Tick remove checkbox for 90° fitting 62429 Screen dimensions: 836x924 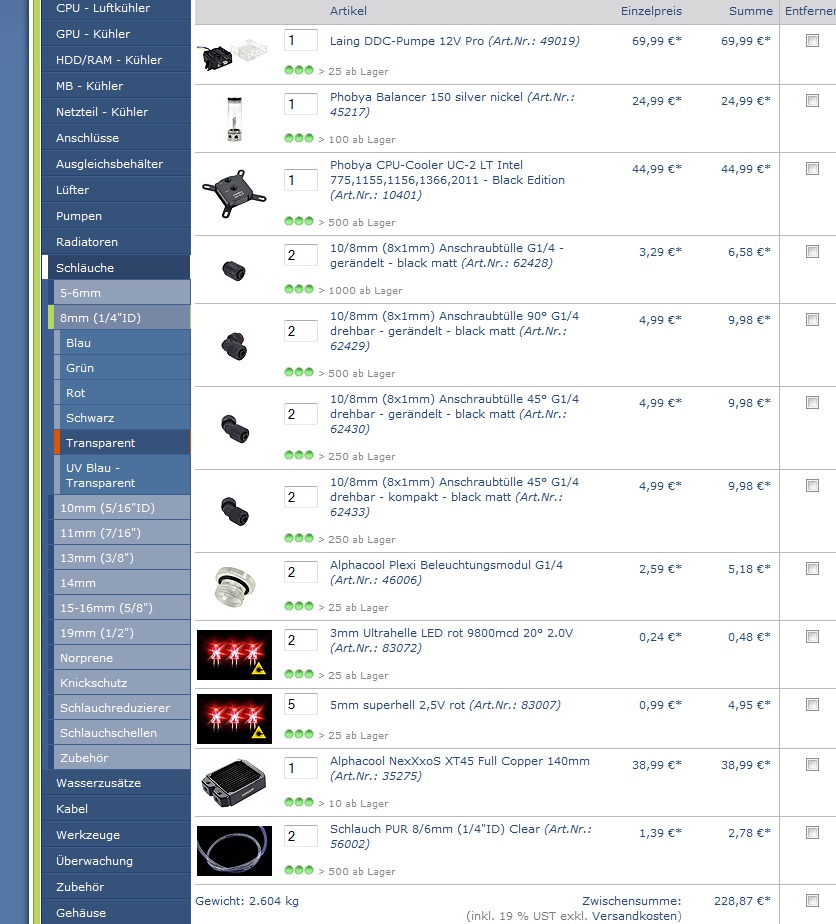[812, 319]
